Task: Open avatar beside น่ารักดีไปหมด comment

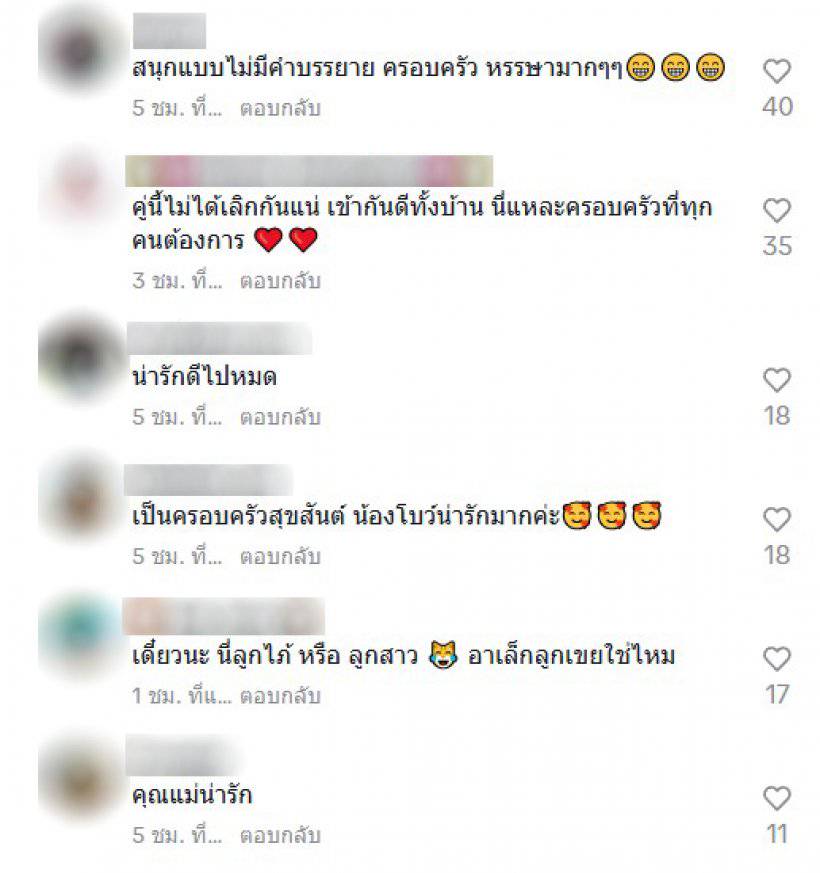Action: (x=81, y=356)
